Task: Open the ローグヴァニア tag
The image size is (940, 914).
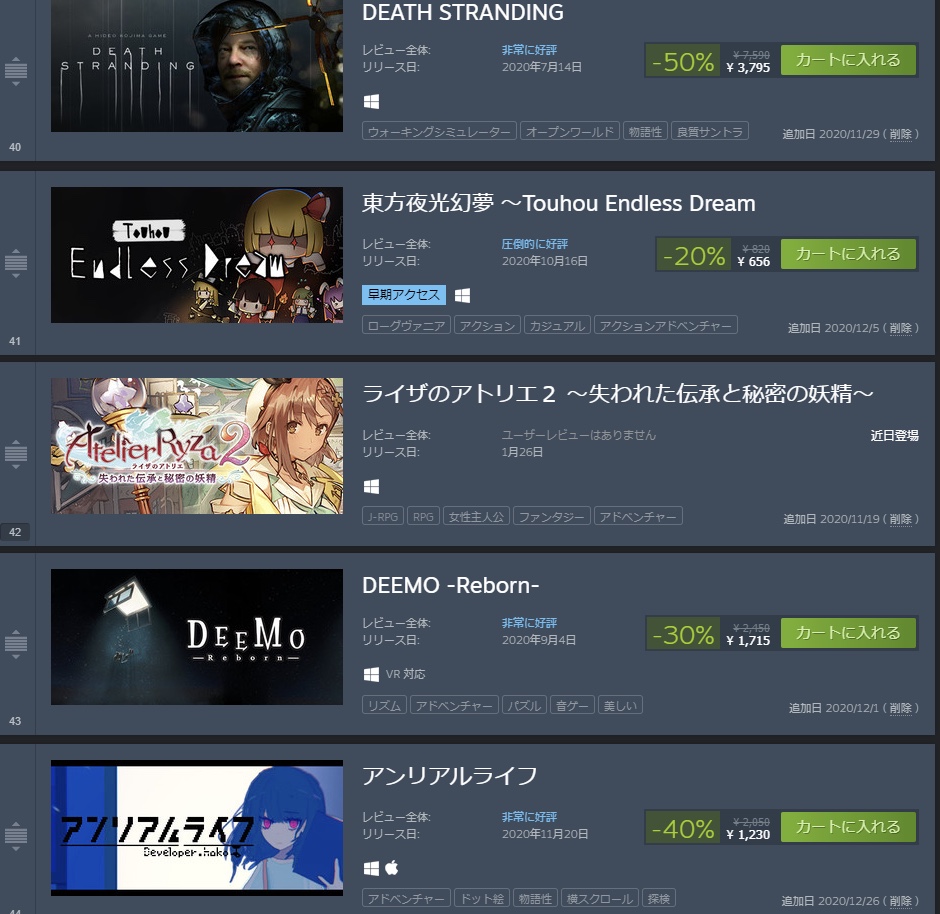Action: pyautogui.click(x=406, y=325)
